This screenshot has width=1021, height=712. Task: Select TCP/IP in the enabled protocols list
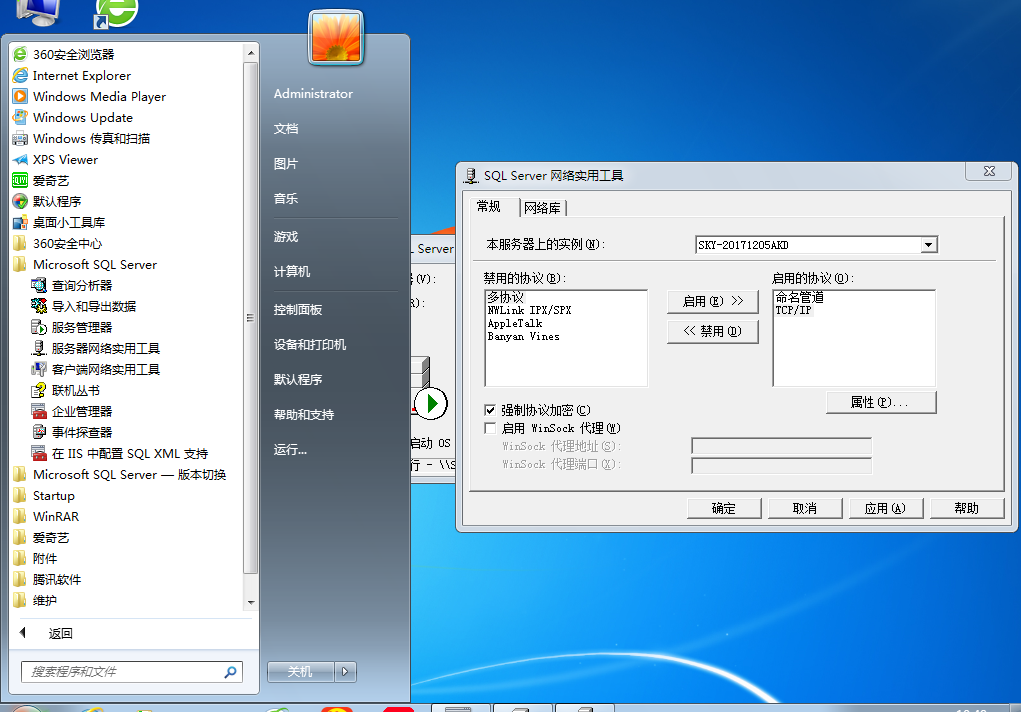coord(793,310)
